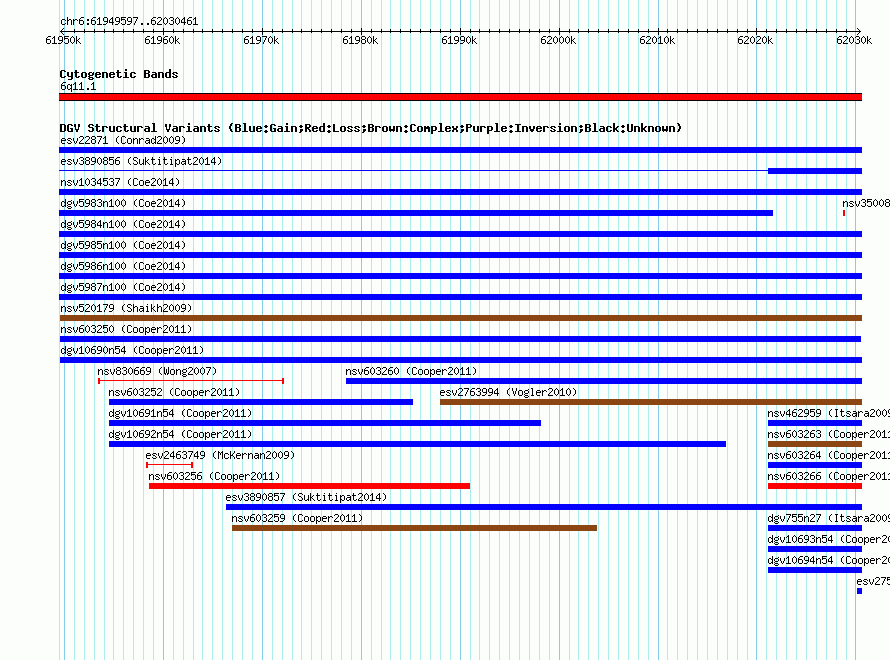Click the Cytogenetic Bands track title
The image size is (890, 660).
[119, 74]
